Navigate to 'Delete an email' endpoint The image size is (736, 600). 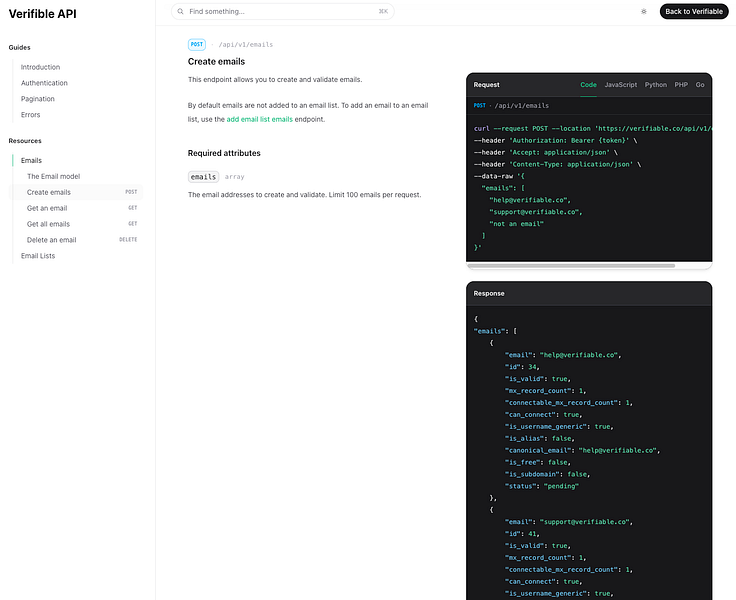click(51, 240)
